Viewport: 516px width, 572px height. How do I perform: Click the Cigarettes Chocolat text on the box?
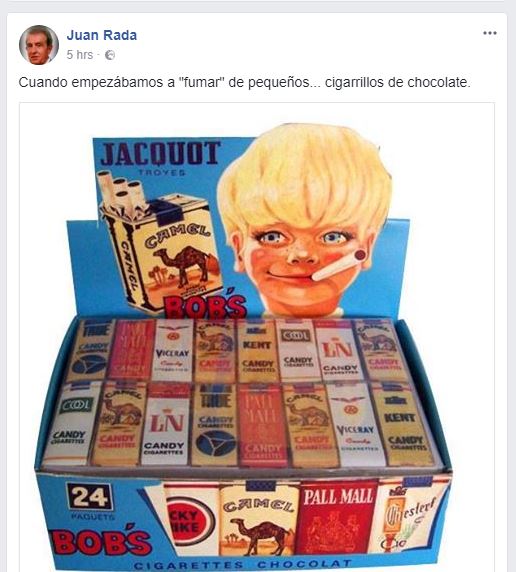(243, 565)
